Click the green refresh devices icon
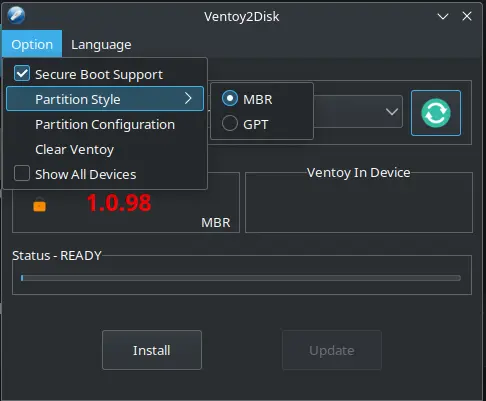Viewport: 486px width, 401px height. tap(436, 113)
